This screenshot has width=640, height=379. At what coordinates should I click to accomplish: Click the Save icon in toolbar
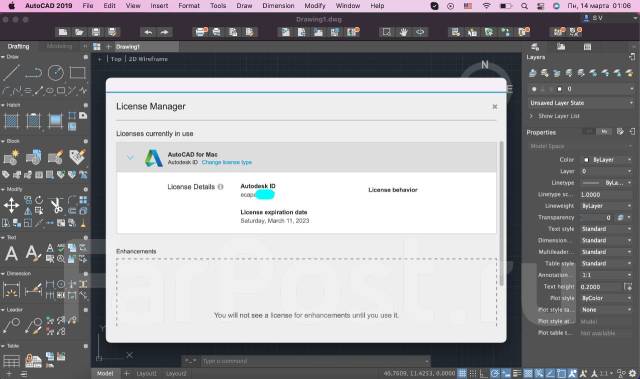coord(96,32)
